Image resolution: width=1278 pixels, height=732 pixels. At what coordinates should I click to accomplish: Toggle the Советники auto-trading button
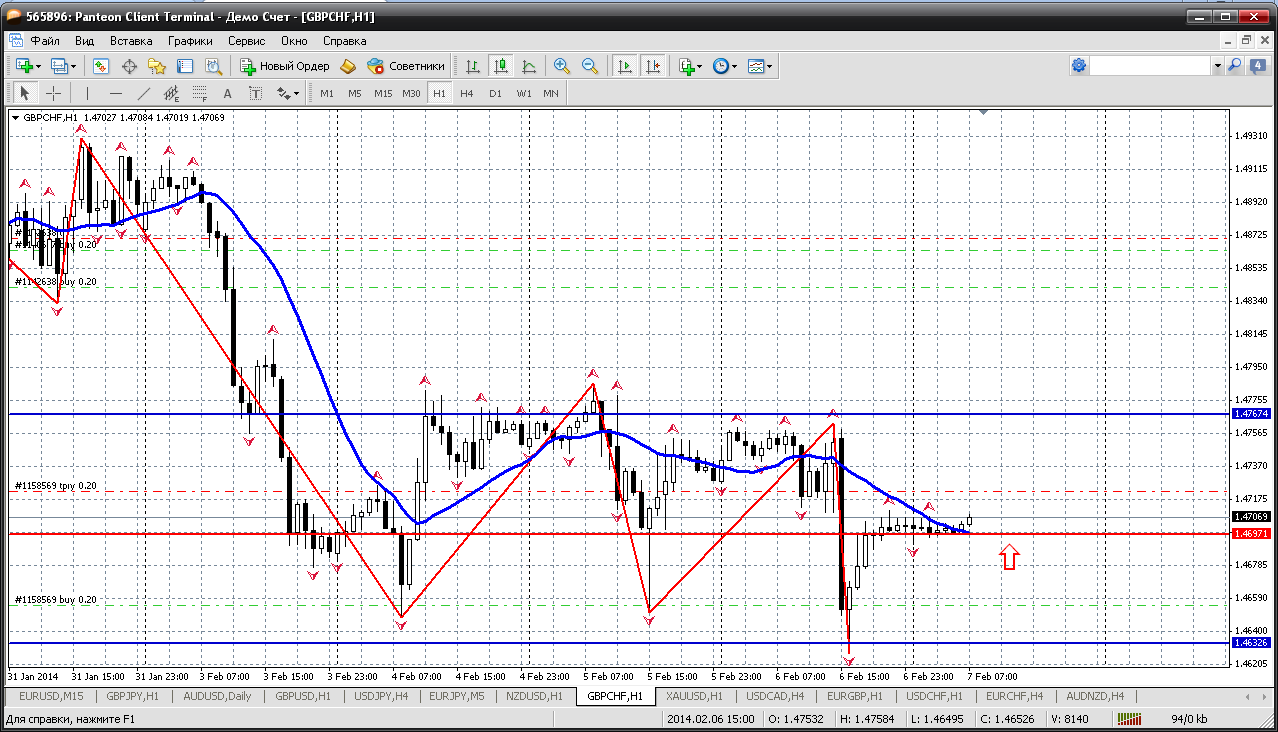pyautogui.click(x=406, y=66)
